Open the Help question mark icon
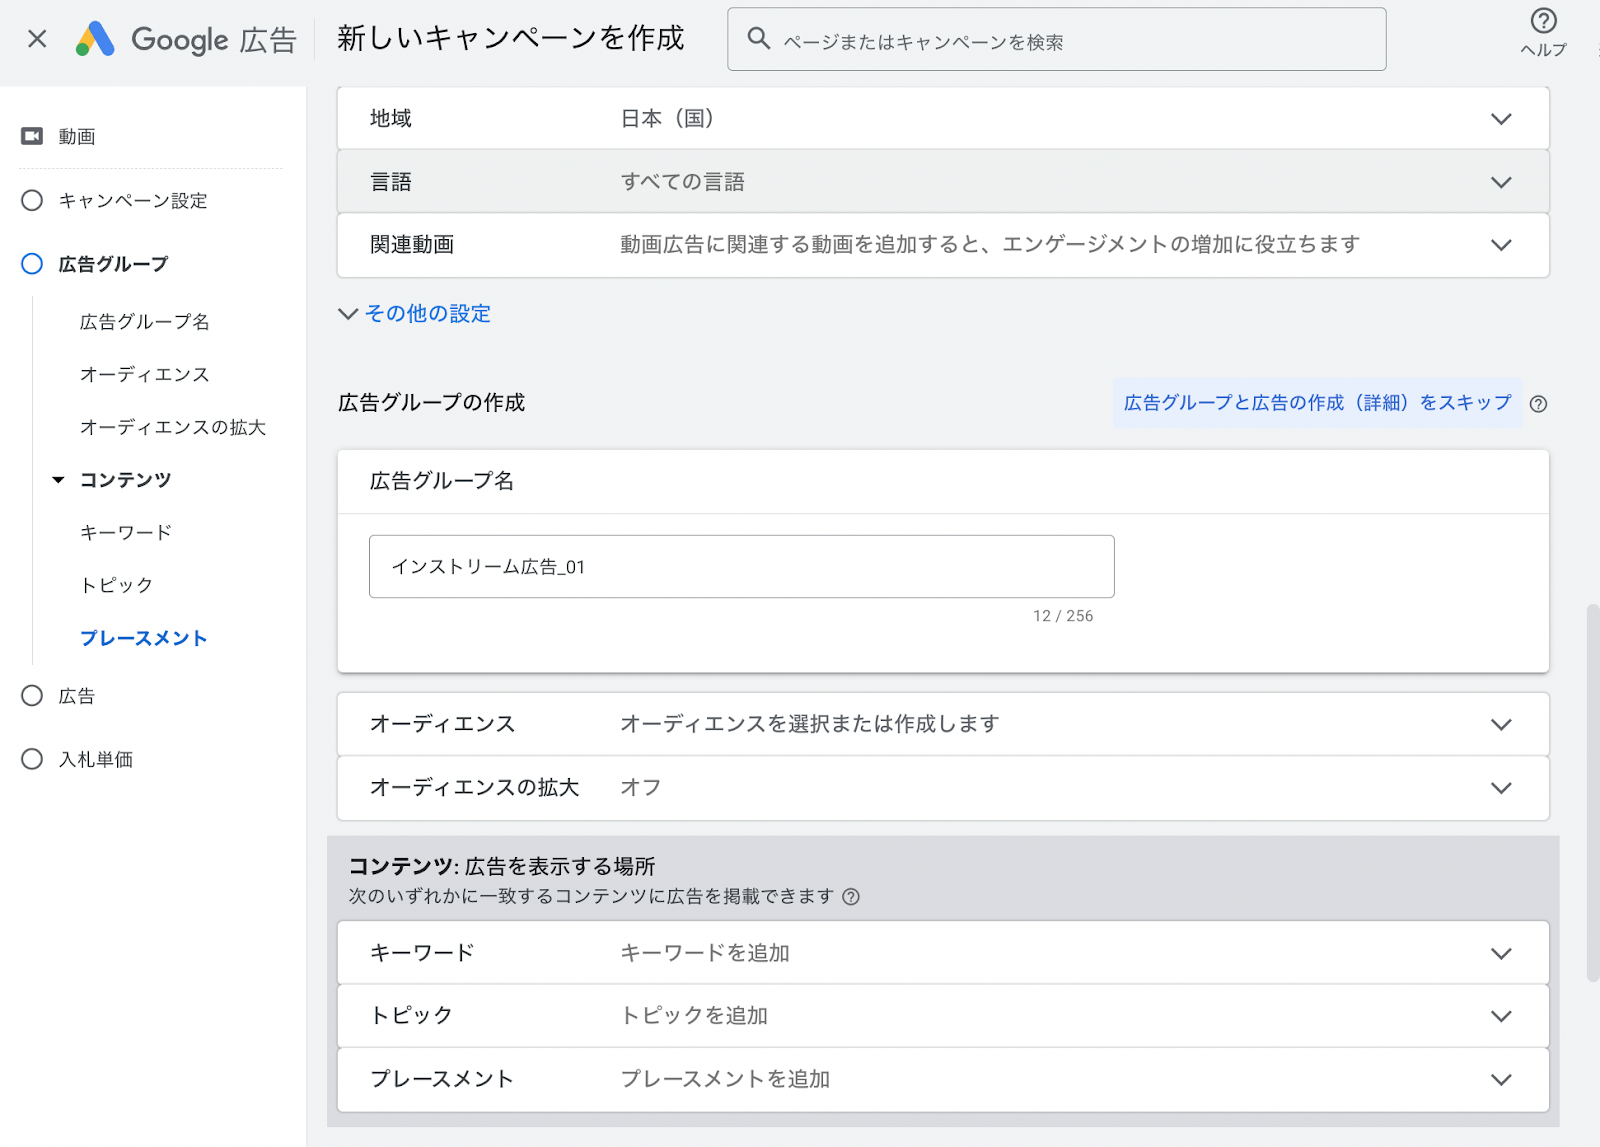Image resolution: width=1600 pixels, height=1147 pixels. tap(1543, 21)
